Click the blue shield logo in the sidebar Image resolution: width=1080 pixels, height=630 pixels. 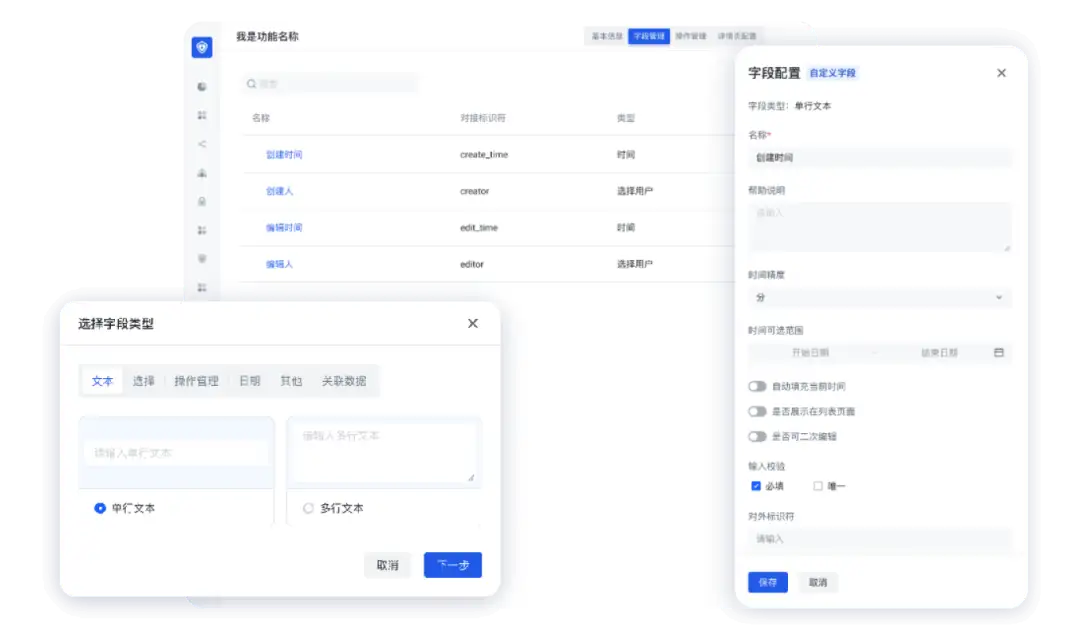(202, 47)
